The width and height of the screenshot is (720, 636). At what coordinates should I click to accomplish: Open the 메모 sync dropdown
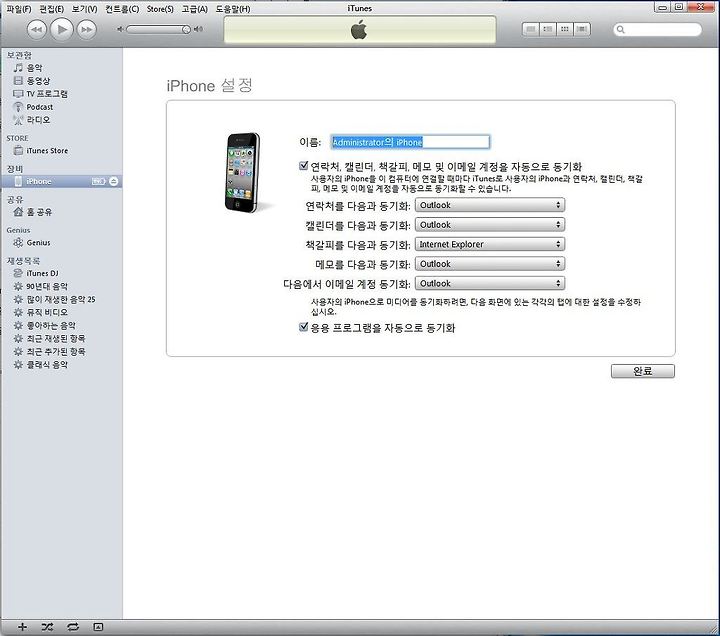(x=489, y=264)
